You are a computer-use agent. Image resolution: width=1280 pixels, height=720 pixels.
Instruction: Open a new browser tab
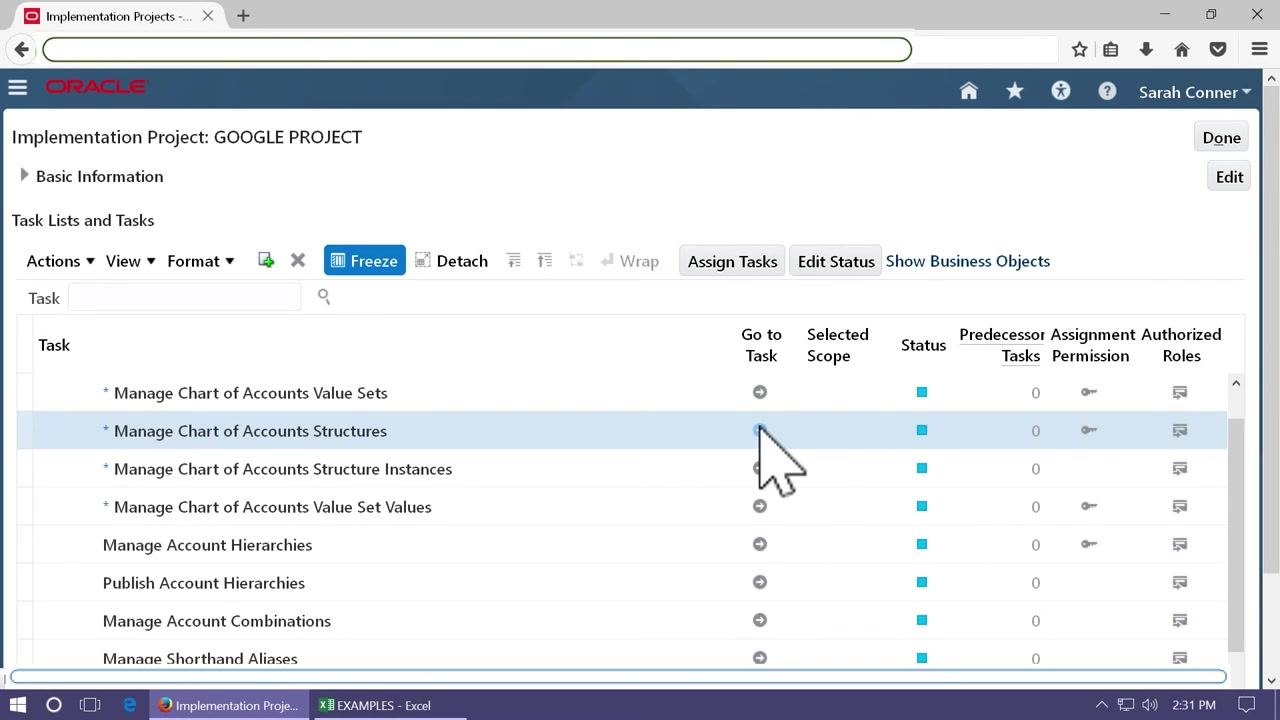click(243, 16)
